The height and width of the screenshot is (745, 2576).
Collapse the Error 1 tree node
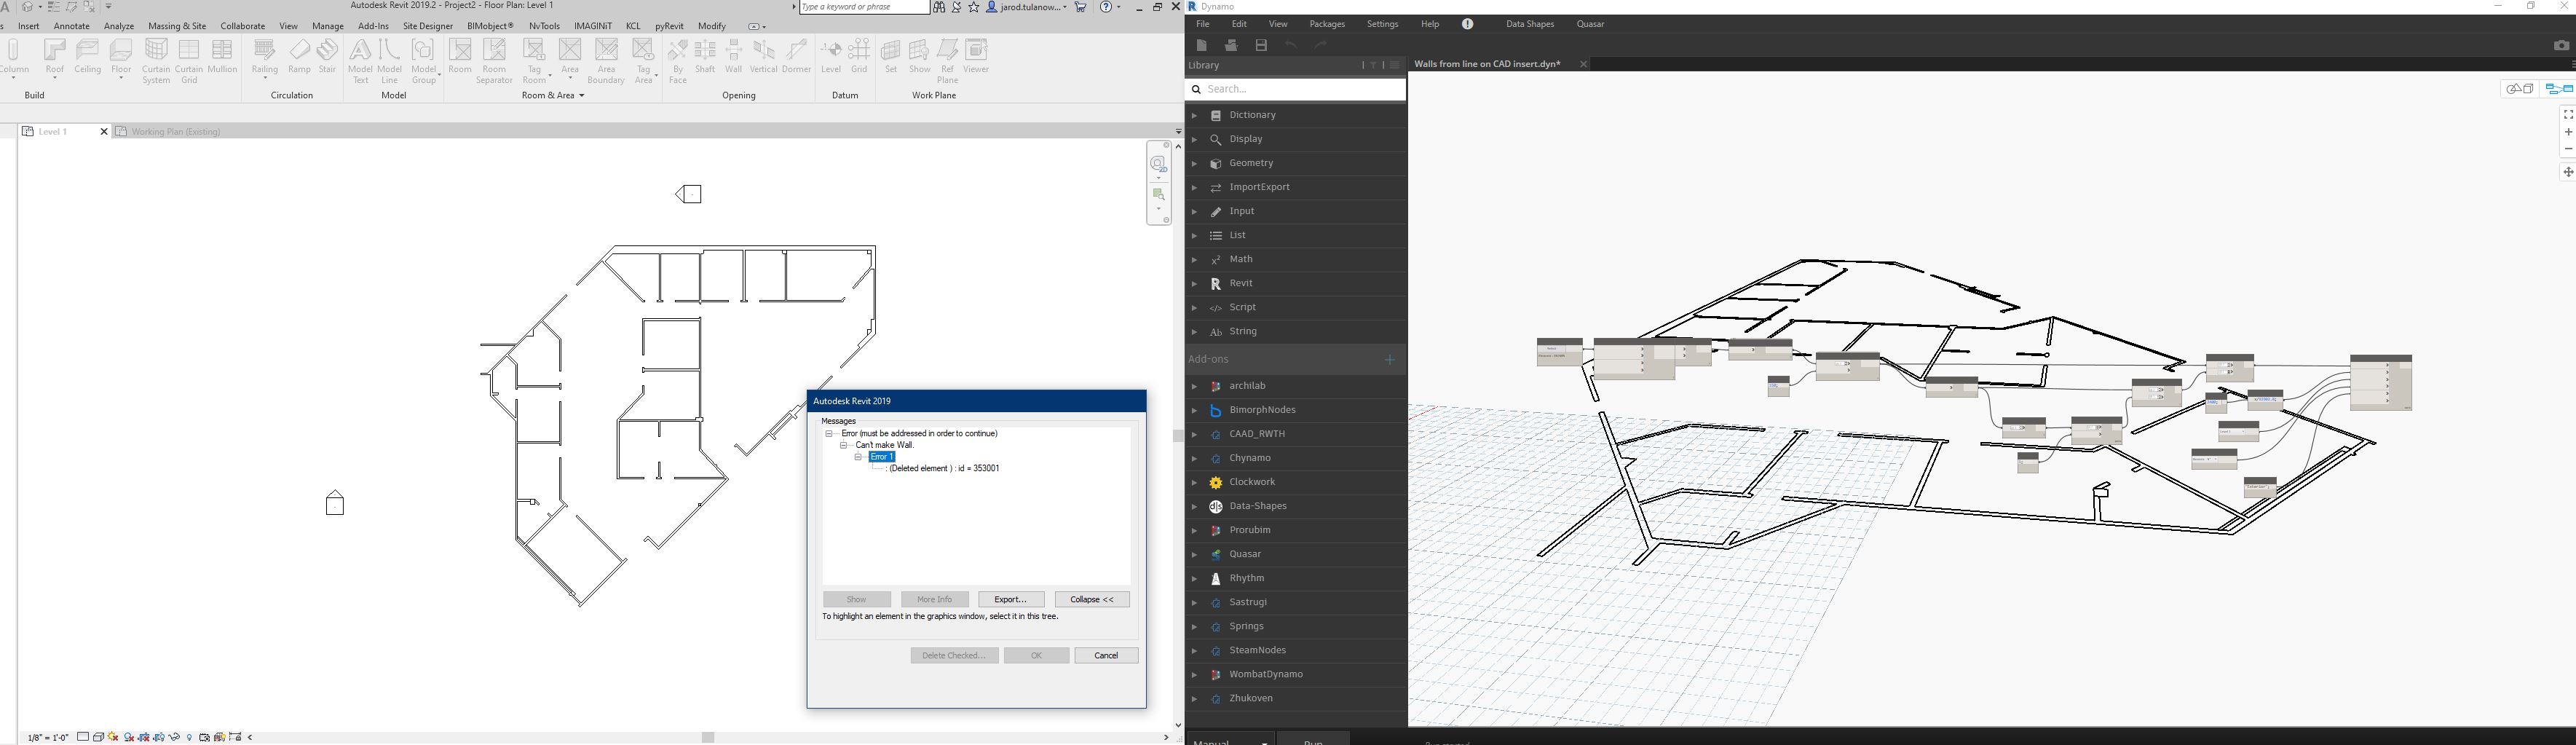[x=858, y=457]
